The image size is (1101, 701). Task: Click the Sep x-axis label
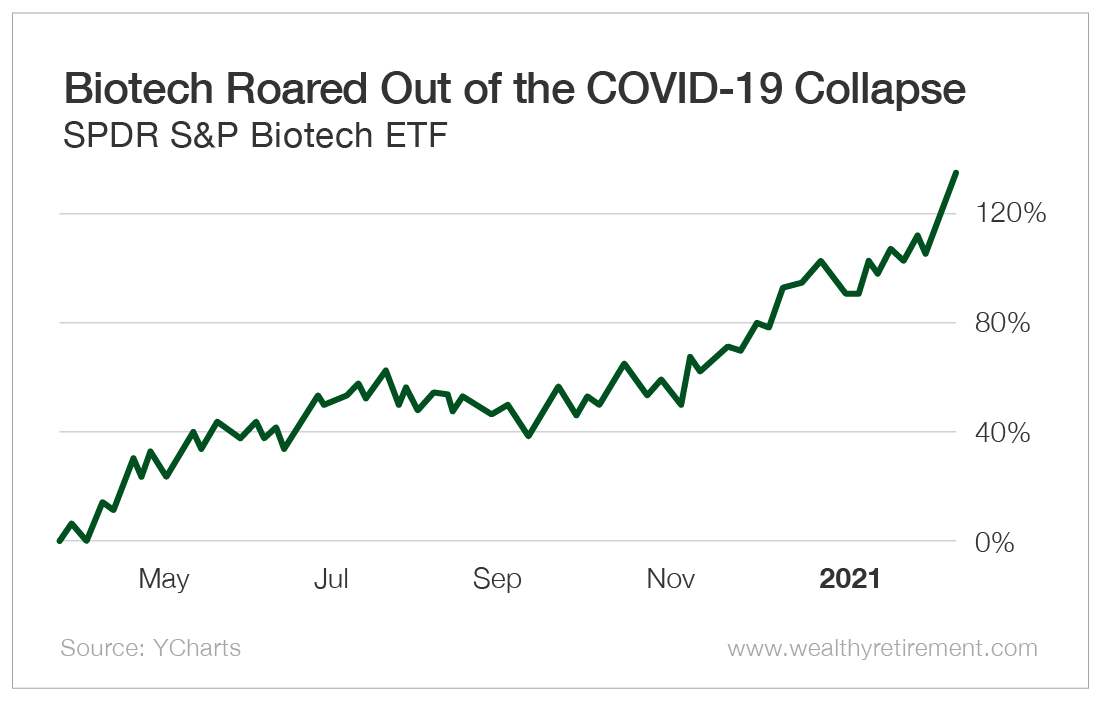point(497,579)
